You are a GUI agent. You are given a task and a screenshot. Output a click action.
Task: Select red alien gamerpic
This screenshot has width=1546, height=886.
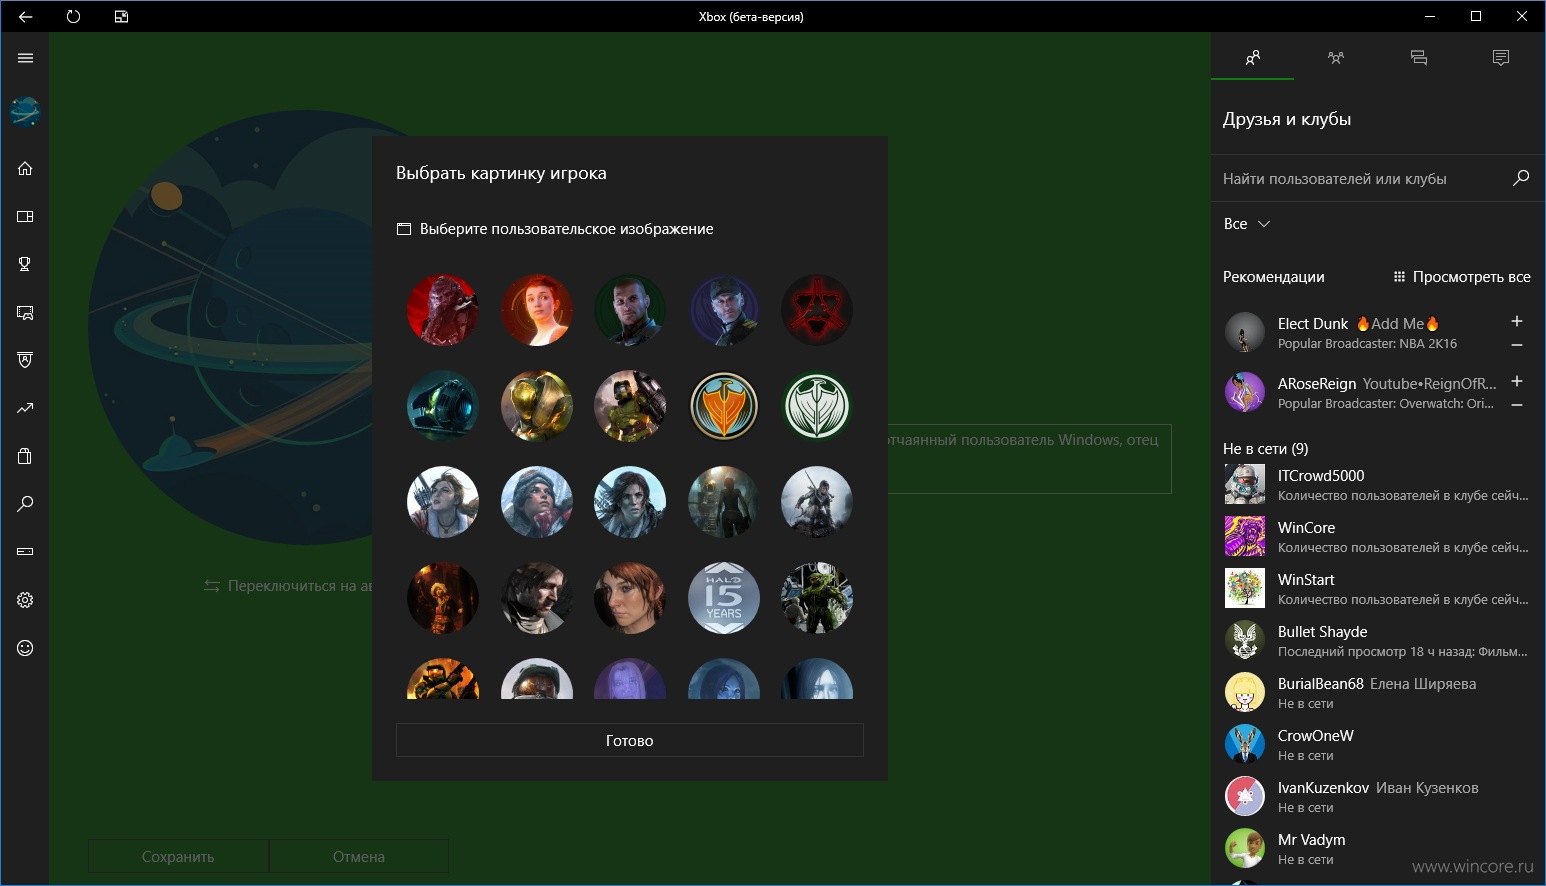(x=443, y=310)
